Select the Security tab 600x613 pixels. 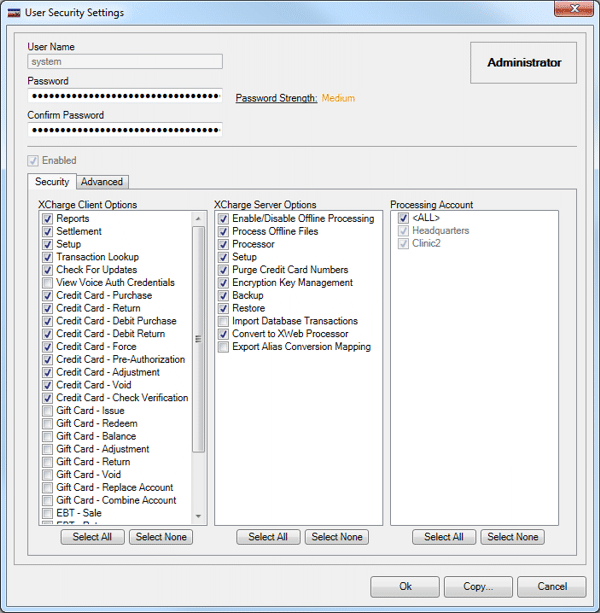(x=52, y=182)
